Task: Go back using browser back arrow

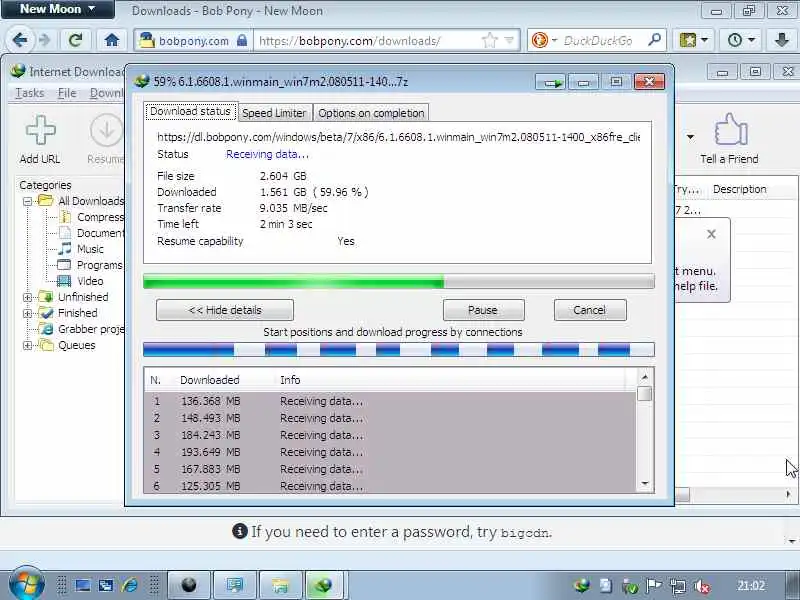Action: pos(20,40)
